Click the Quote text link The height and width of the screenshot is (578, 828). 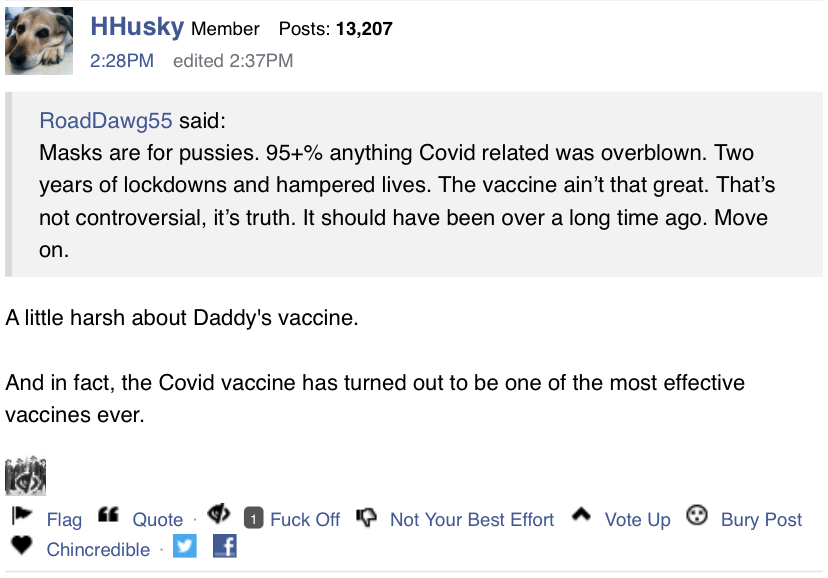click(157, 520)
